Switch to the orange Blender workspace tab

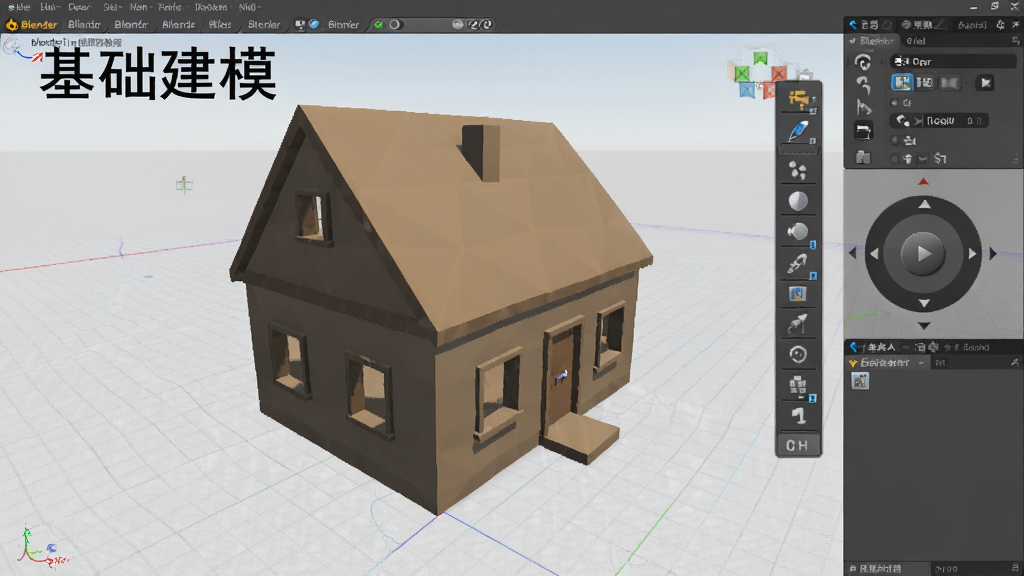click(x=39, y=25)
